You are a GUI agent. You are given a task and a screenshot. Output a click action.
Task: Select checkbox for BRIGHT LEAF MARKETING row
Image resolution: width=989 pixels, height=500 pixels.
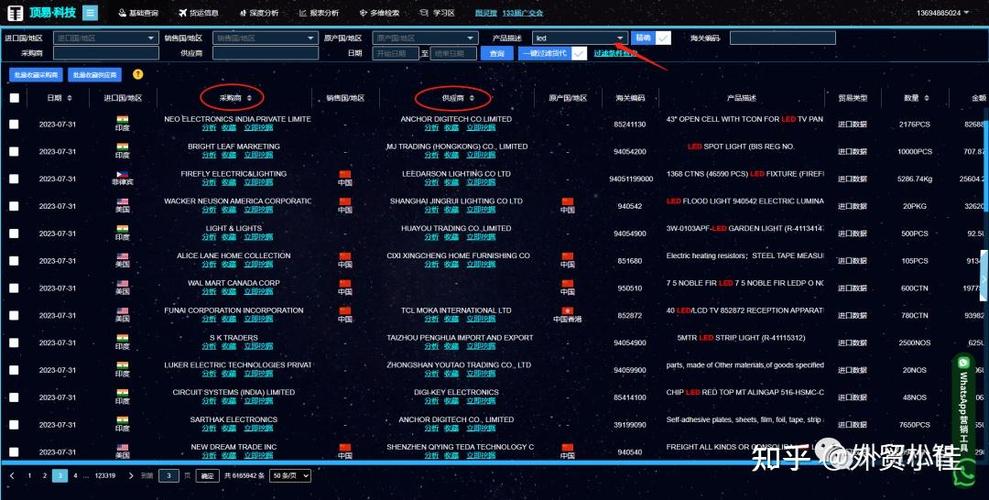pyautogui.click(x=14, y=151)
